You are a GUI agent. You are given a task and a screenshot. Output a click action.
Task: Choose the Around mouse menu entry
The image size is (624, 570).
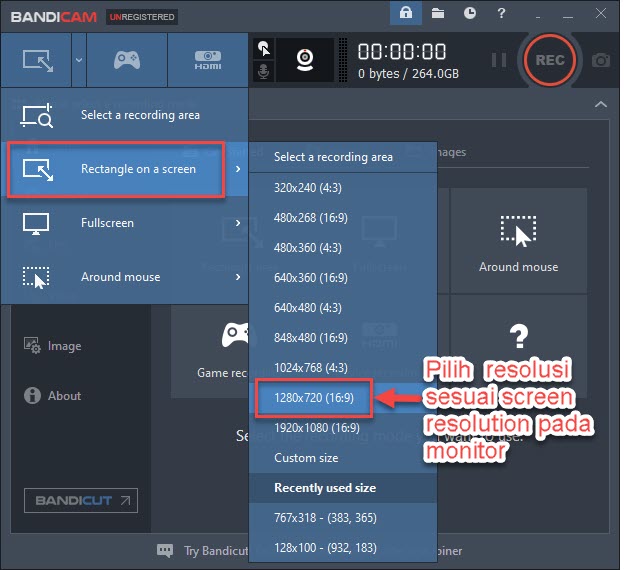125,277
